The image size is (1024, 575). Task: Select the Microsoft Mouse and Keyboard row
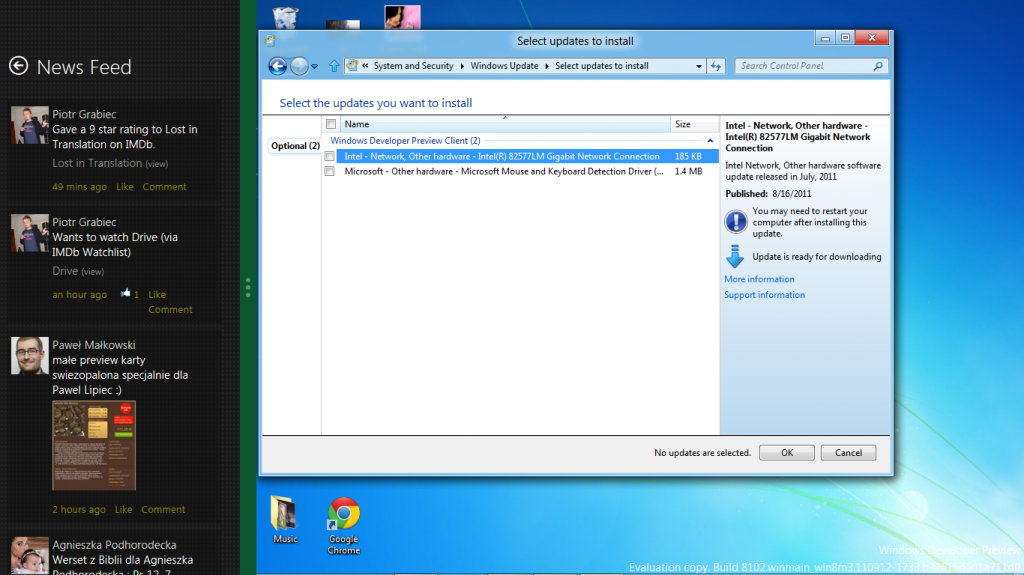[521, 171]
